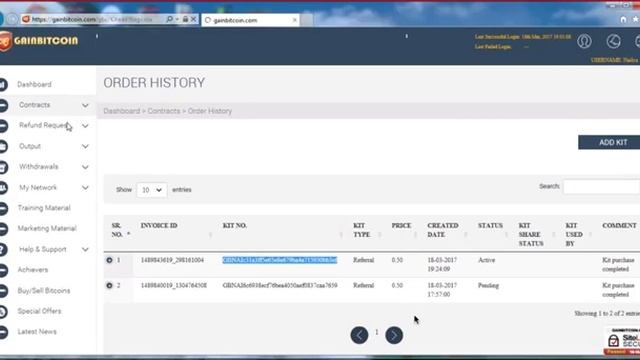640x360 pixels.
Task: Click the Buy/Sell Bitcoins sidebar icon
Action: [x=3, y=291]
